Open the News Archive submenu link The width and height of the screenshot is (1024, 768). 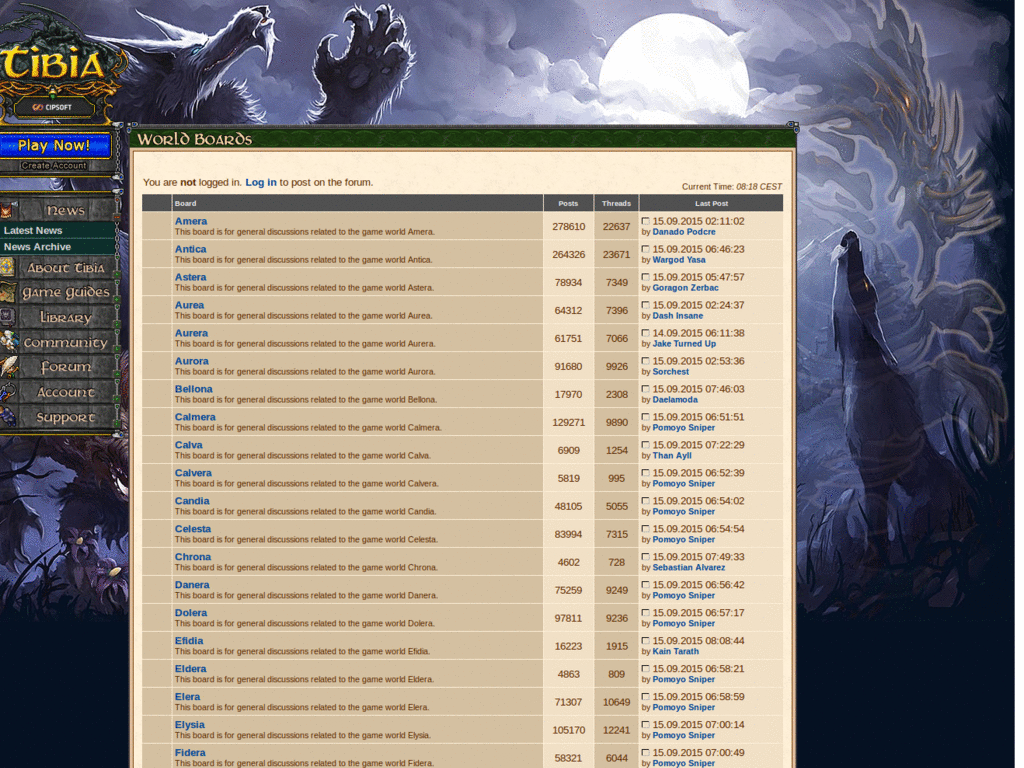(x=37, y=247)
